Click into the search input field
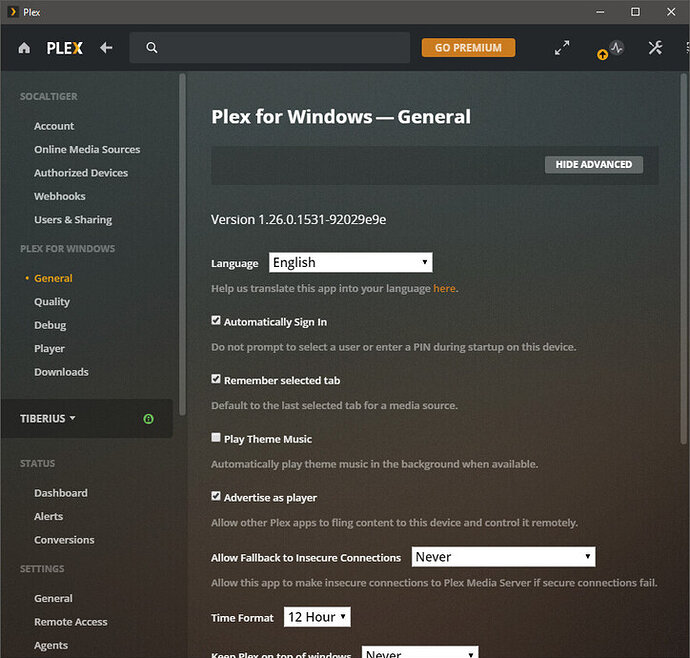The width and height of the screenshot is (690, 658). (270, 48)
